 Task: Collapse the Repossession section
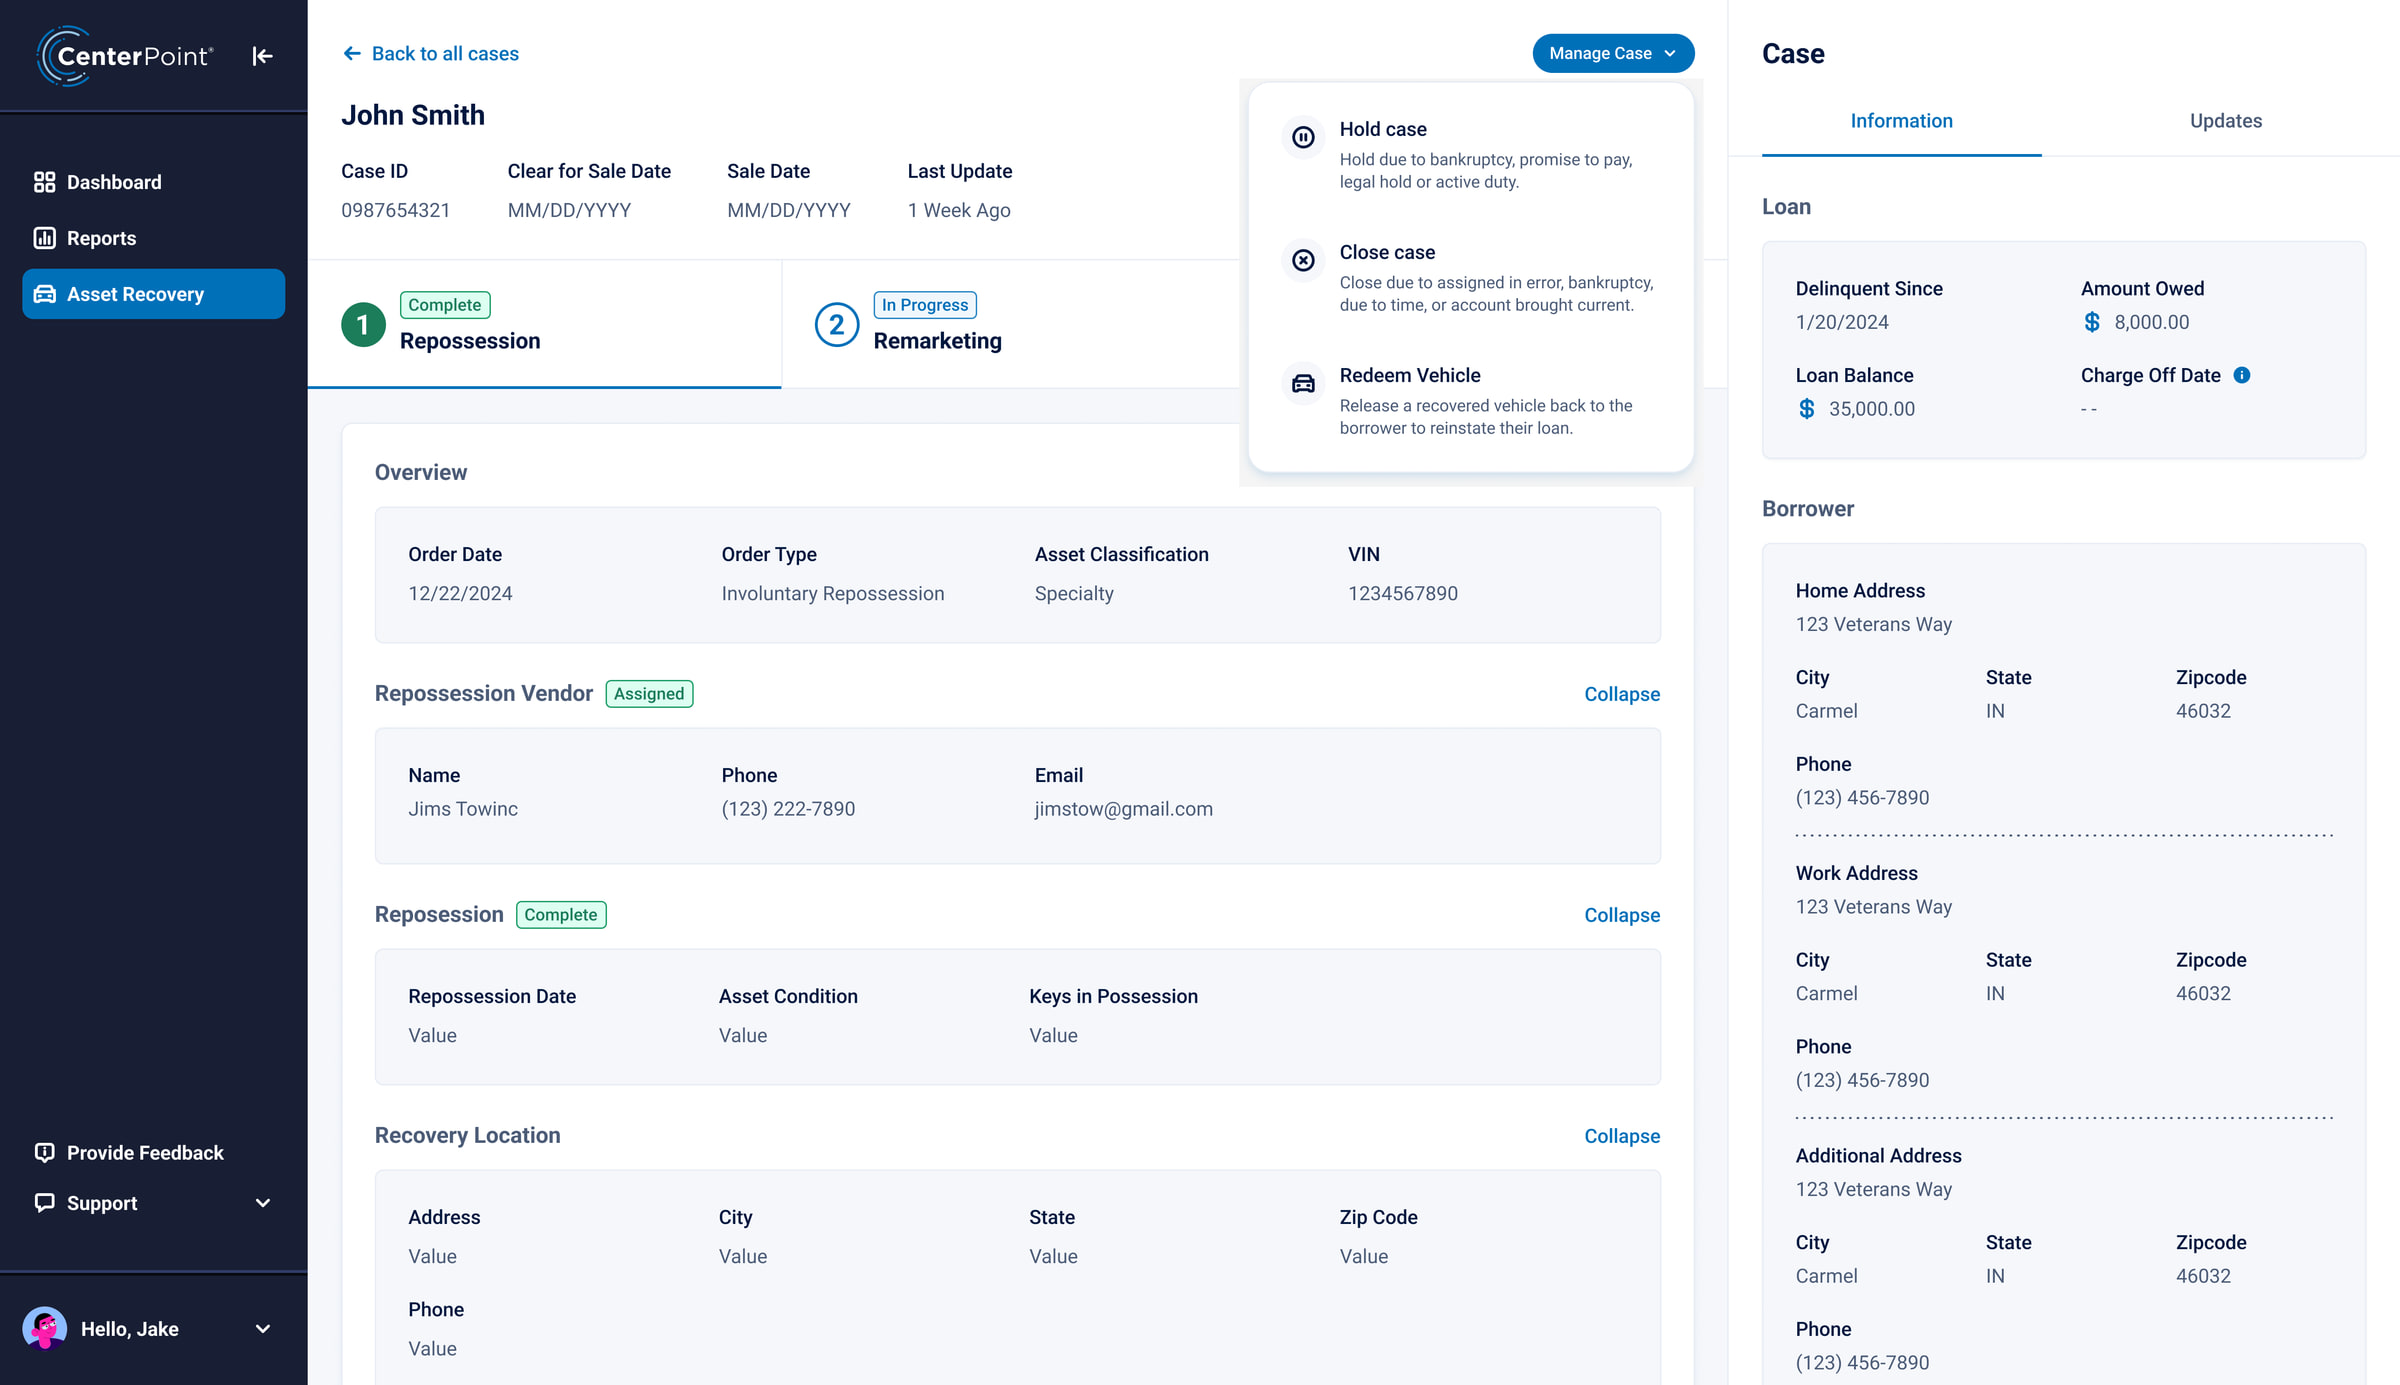1622,915
